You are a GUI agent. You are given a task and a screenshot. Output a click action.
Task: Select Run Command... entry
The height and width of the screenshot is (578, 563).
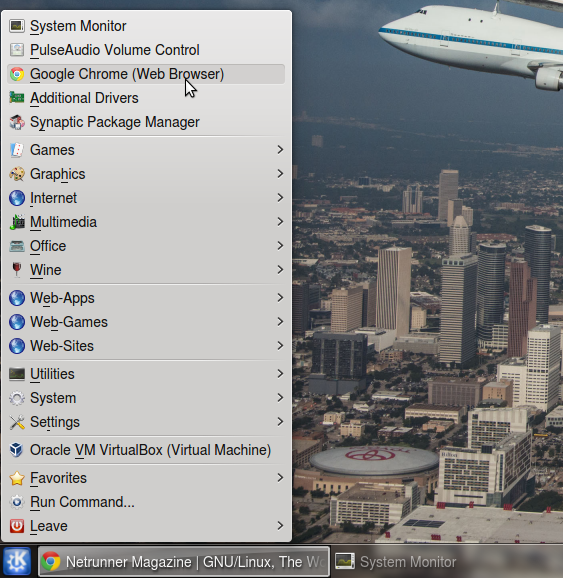(x=146, y=502)
